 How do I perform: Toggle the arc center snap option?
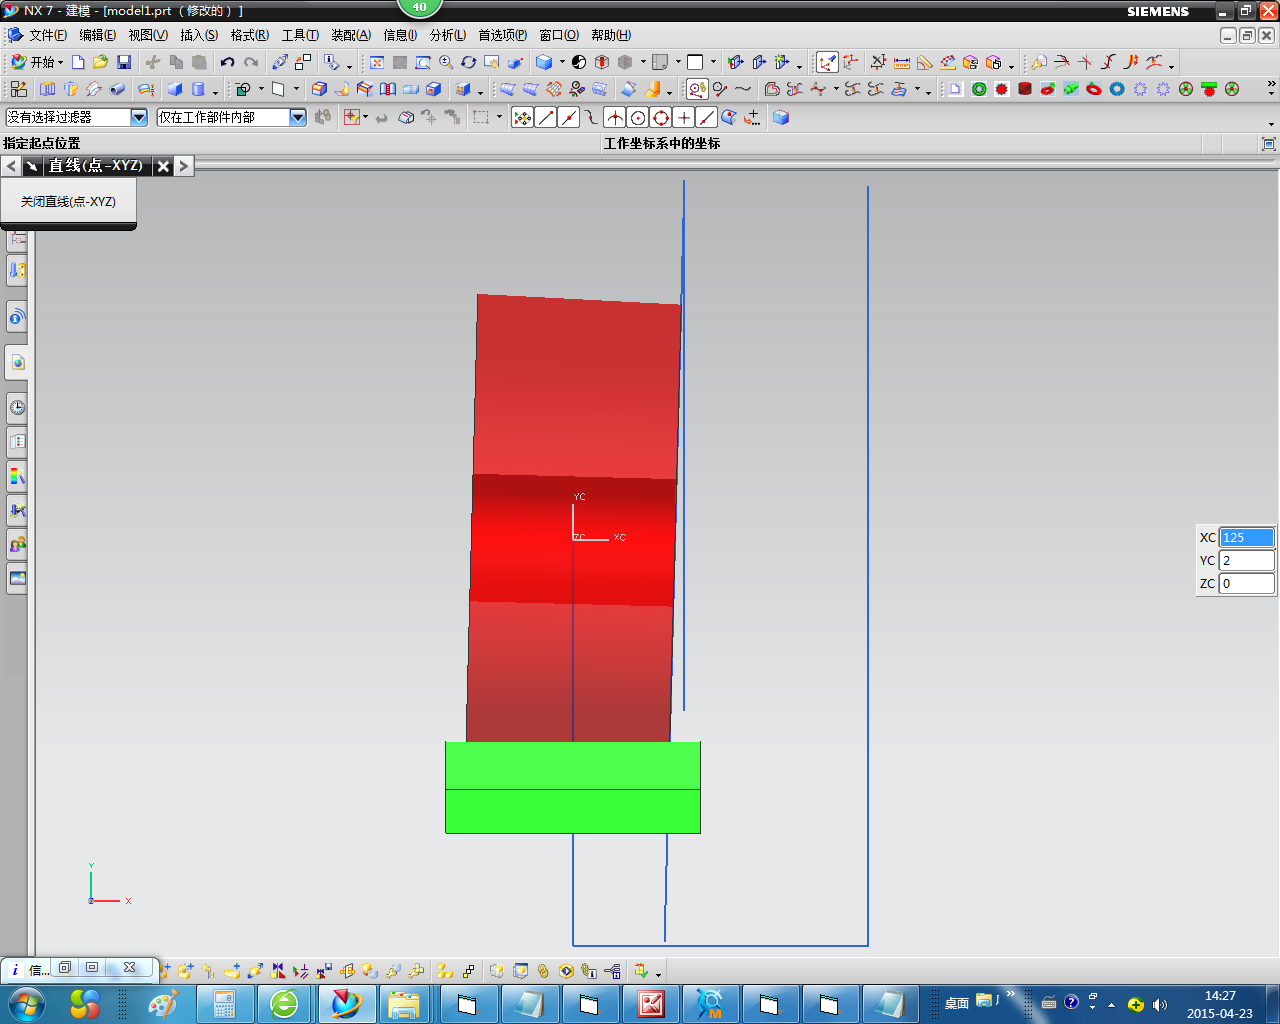[638, 117]
